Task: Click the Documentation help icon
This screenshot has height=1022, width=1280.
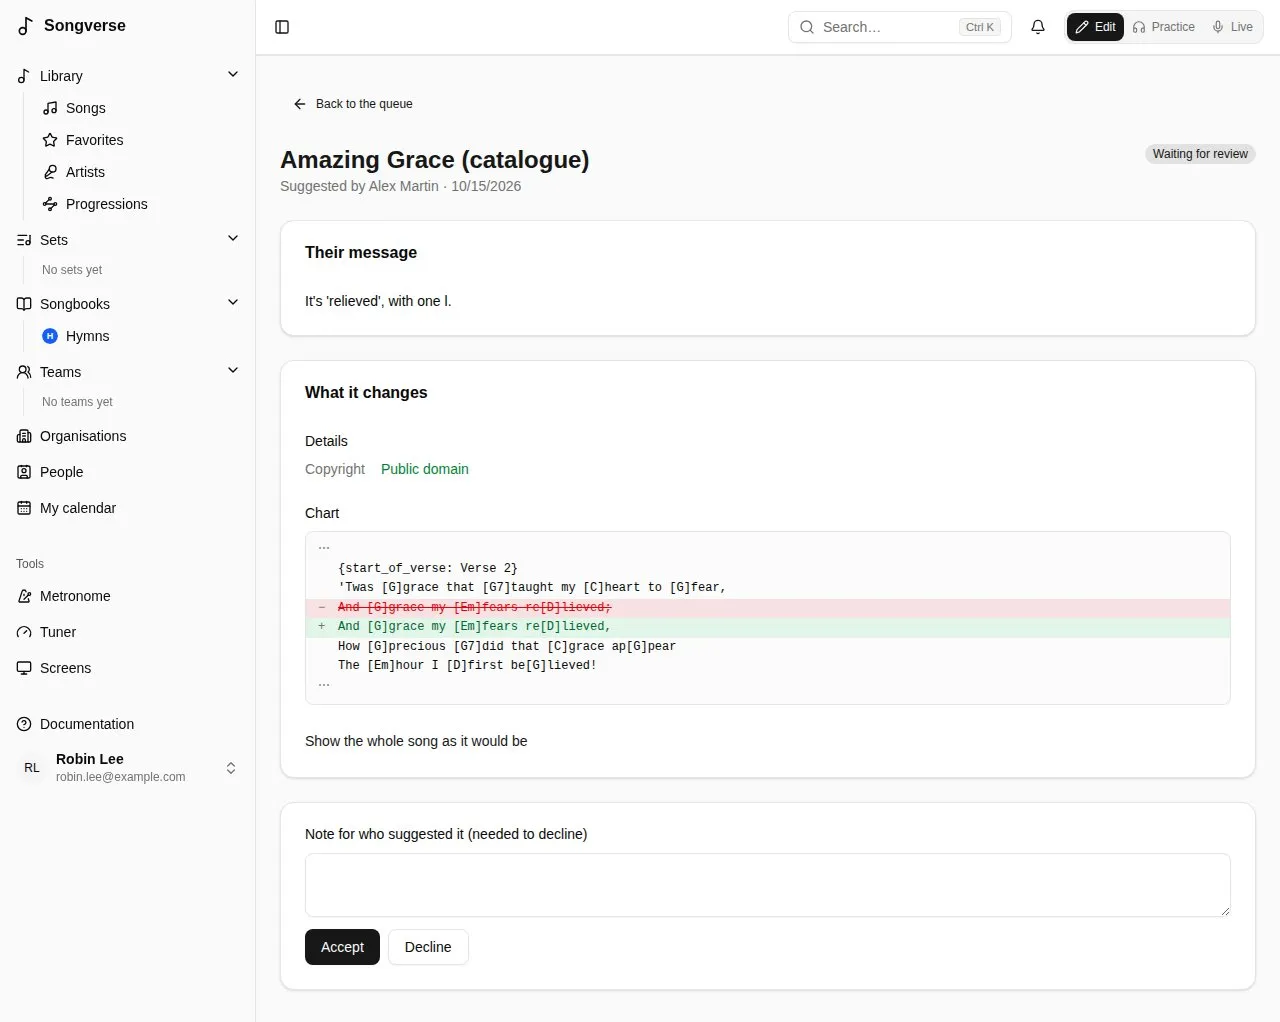Action: click(x=24, y=724)
